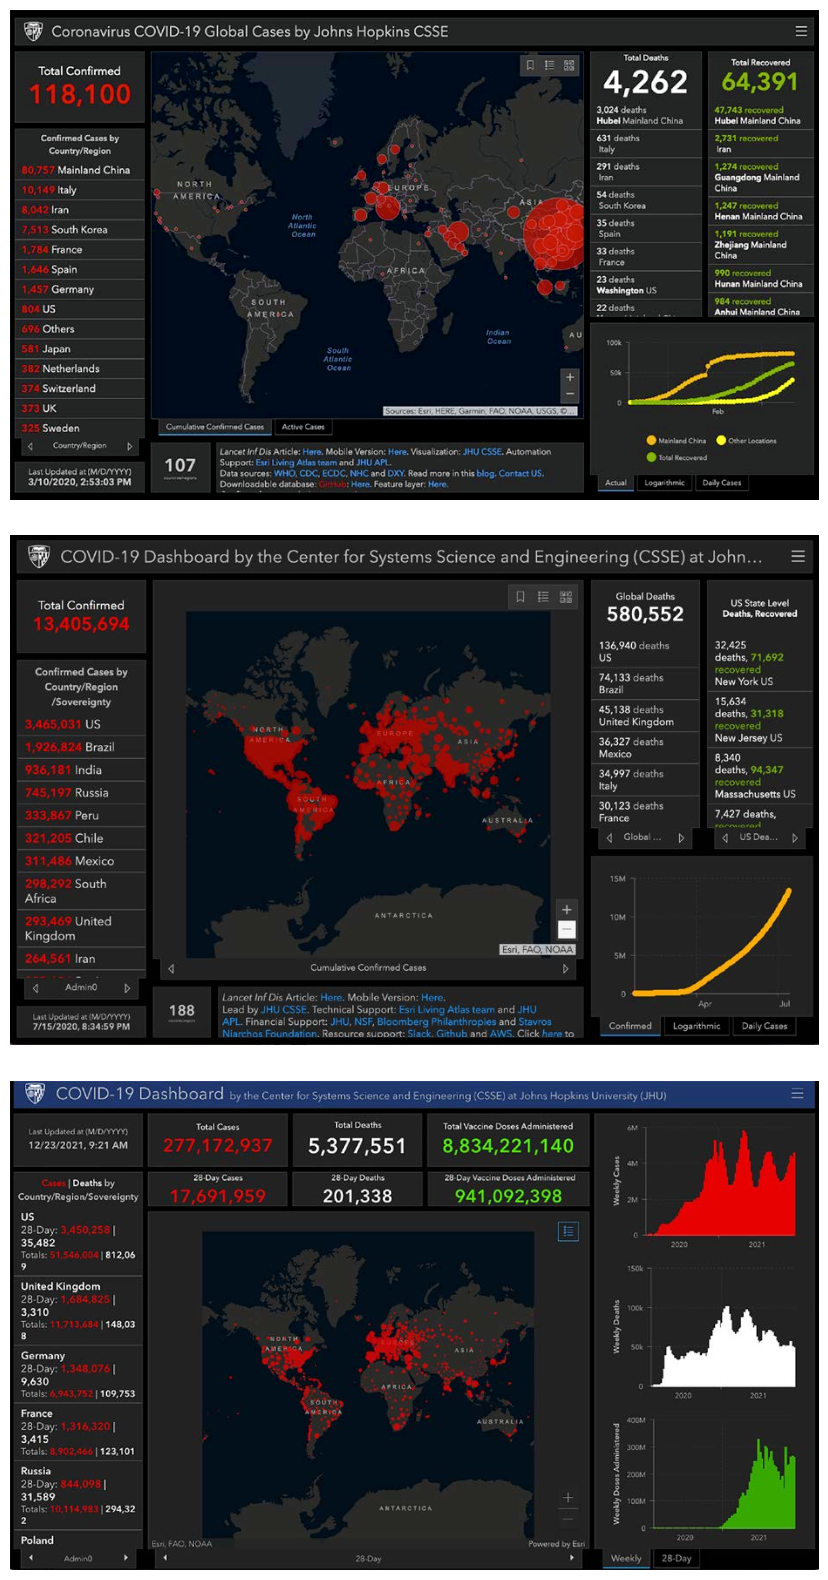
Task: Switch 3/10/2020 chart to Daily Cases tab
Action: (x=722, y=483)
